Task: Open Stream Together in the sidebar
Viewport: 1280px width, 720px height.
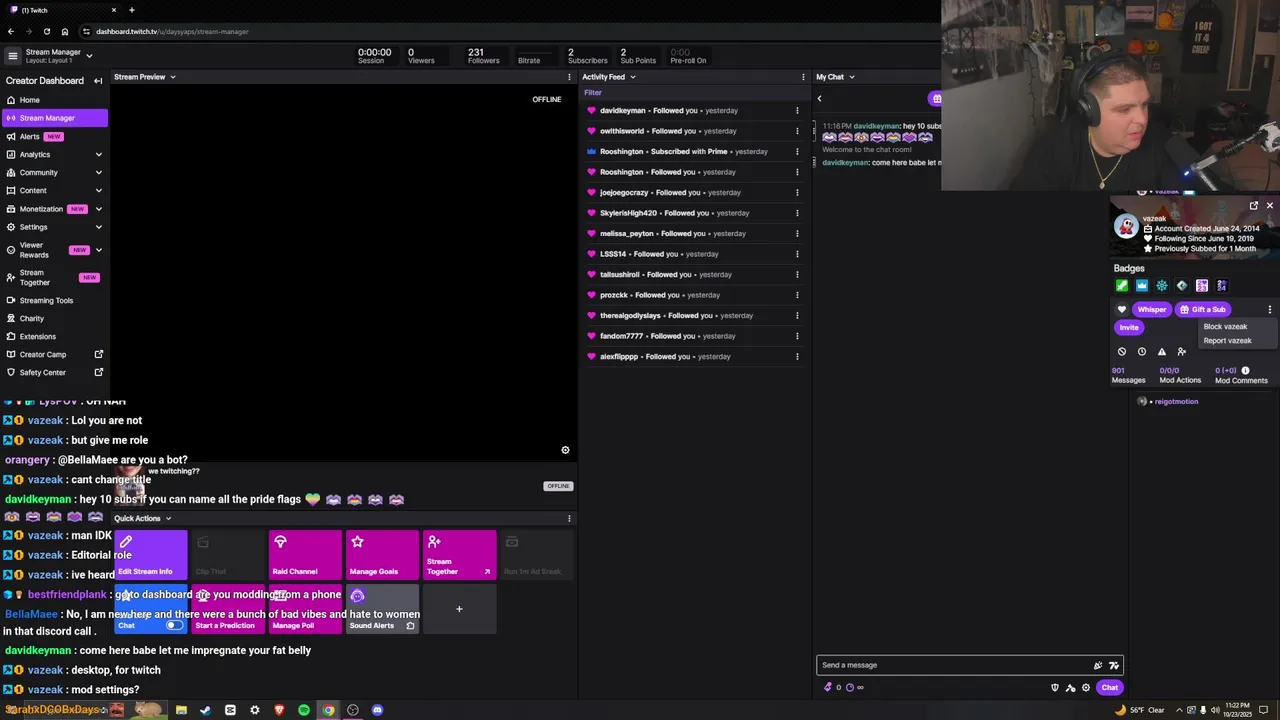Action: coord(54,277)
